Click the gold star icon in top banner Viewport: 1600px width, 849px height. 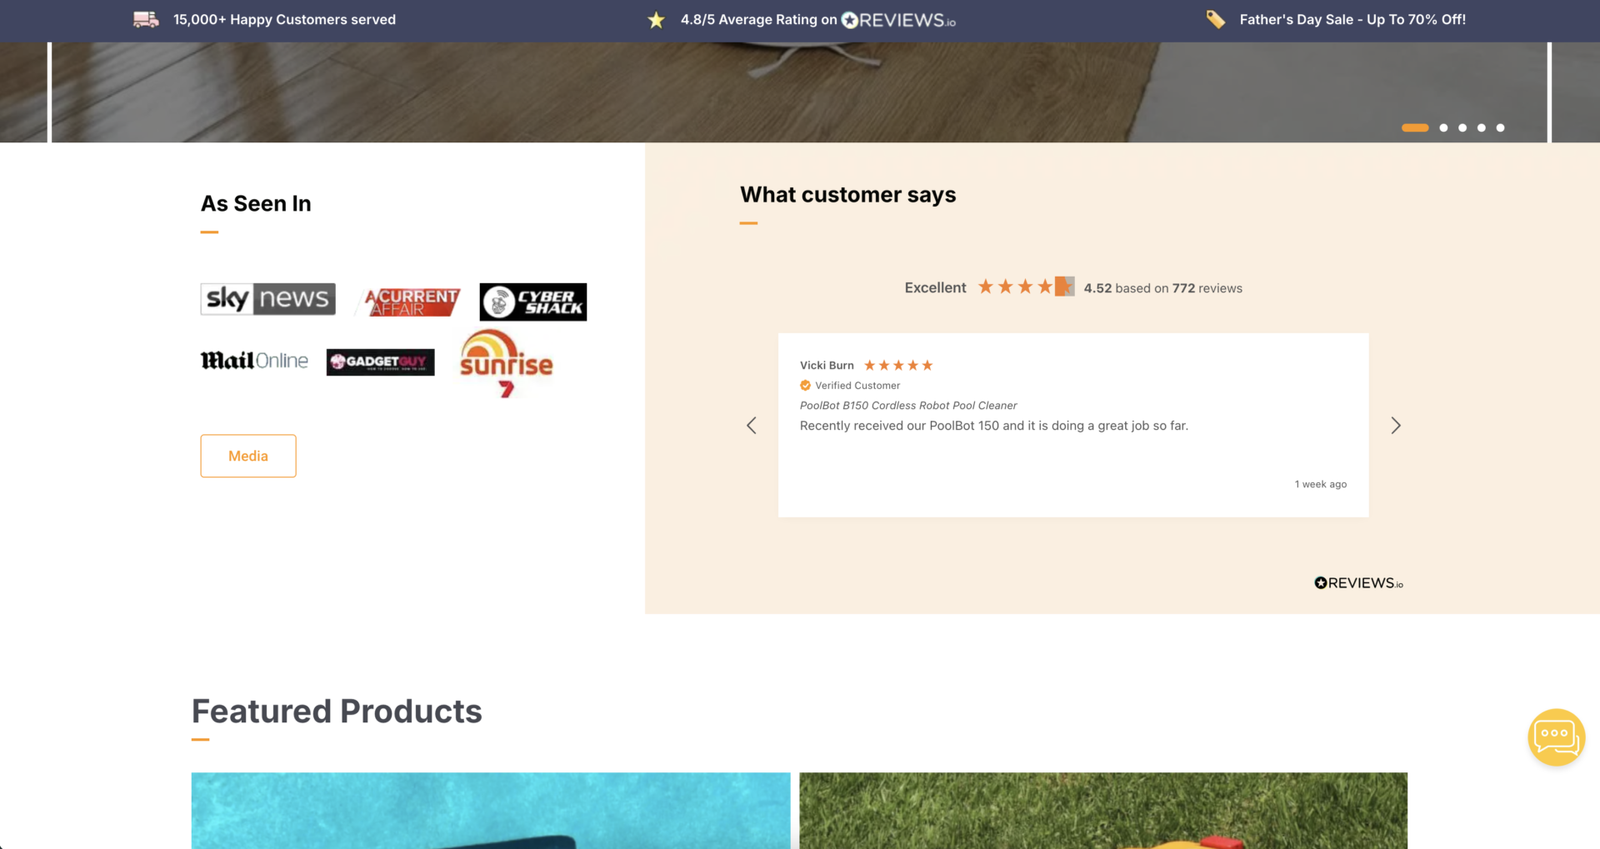coord(656,20)
